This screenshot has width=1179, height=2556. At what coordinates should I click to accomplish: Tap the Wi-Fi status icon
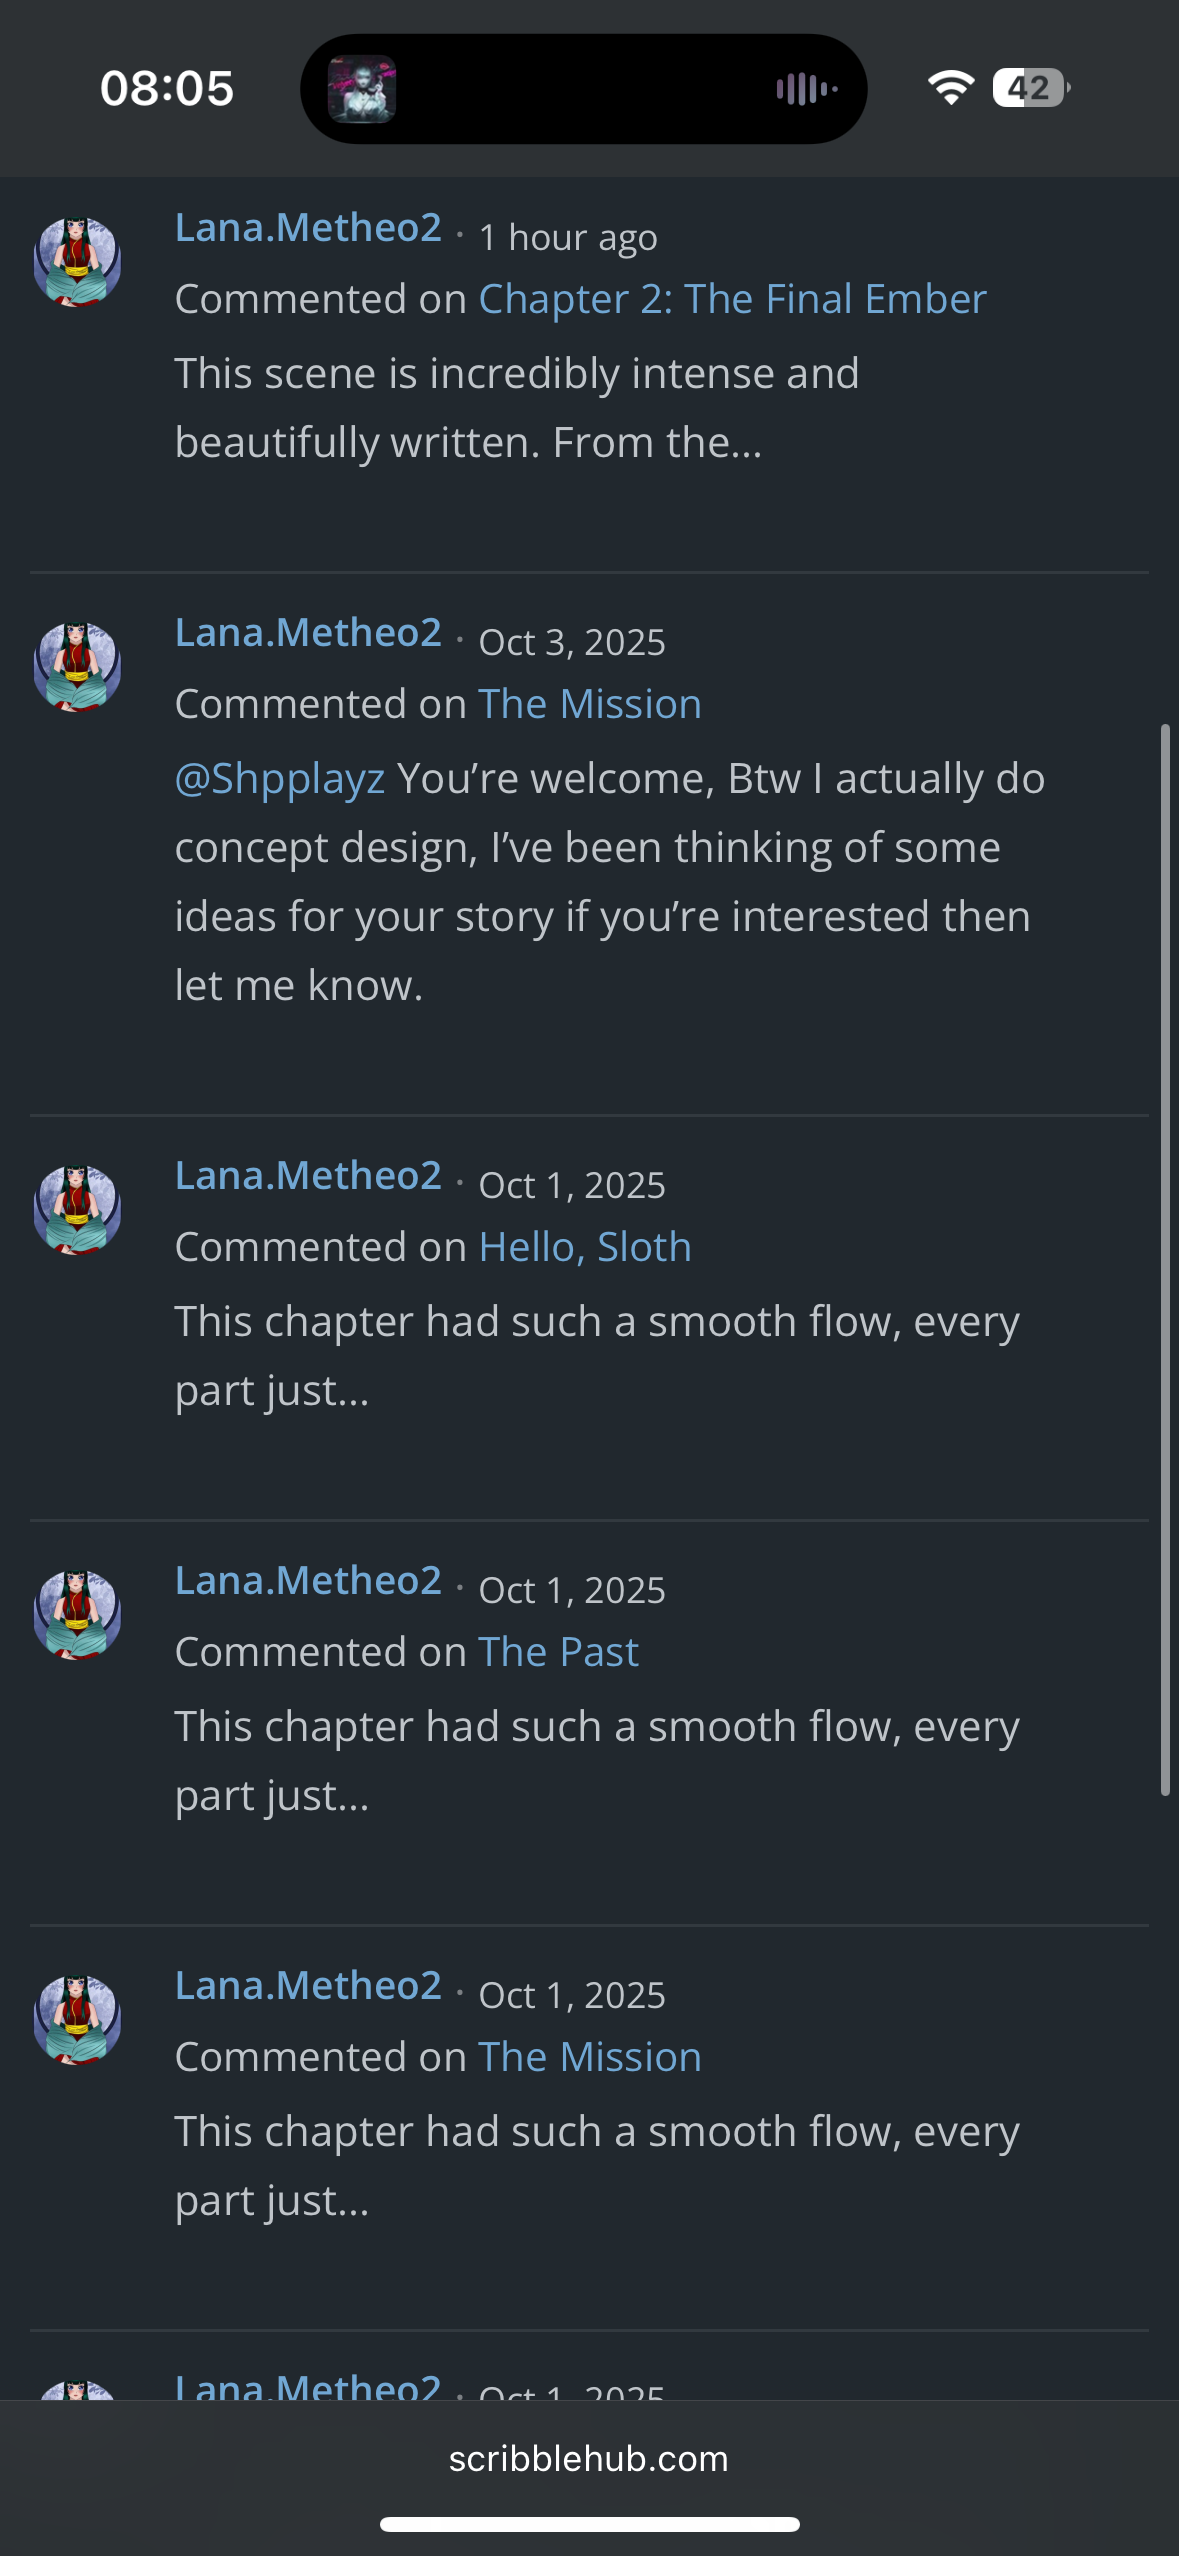pos(950,88)
